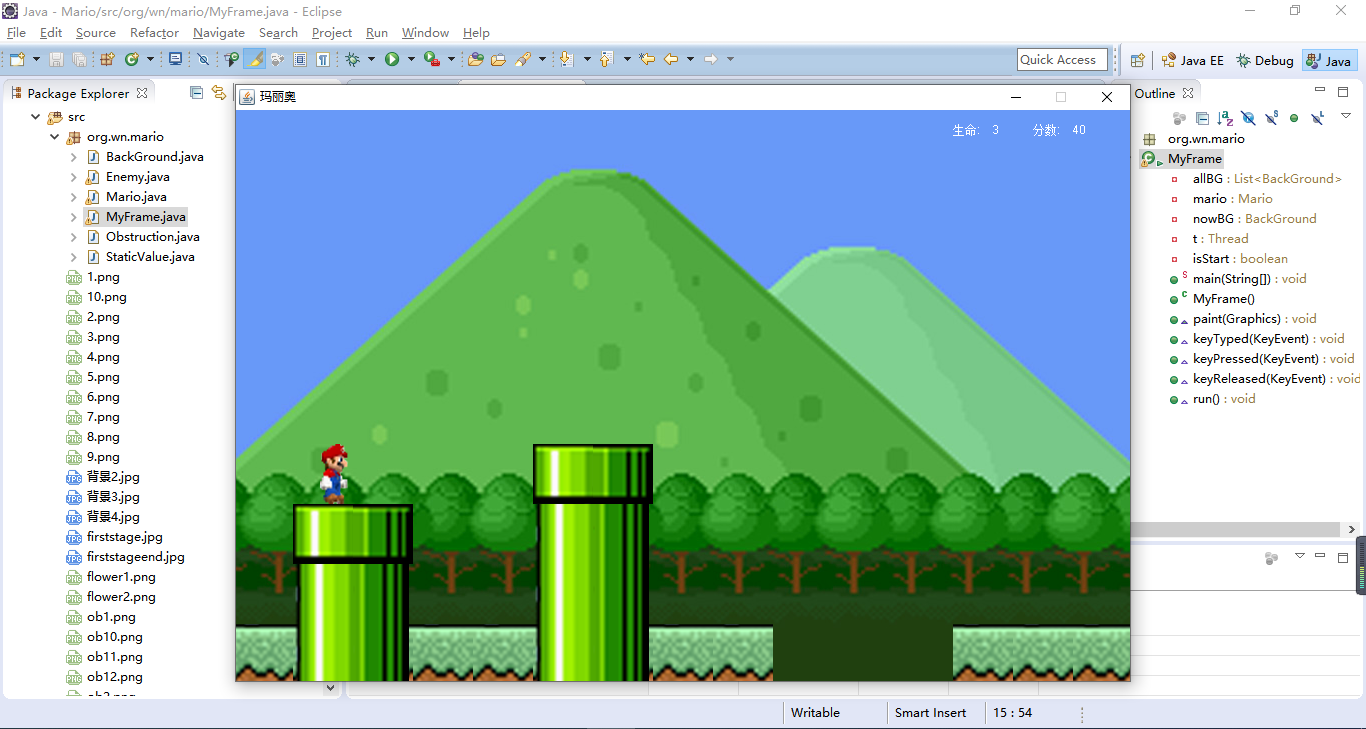Open the Refactor menu
Screen dimensions: 1366x729
tap(155, 33)
